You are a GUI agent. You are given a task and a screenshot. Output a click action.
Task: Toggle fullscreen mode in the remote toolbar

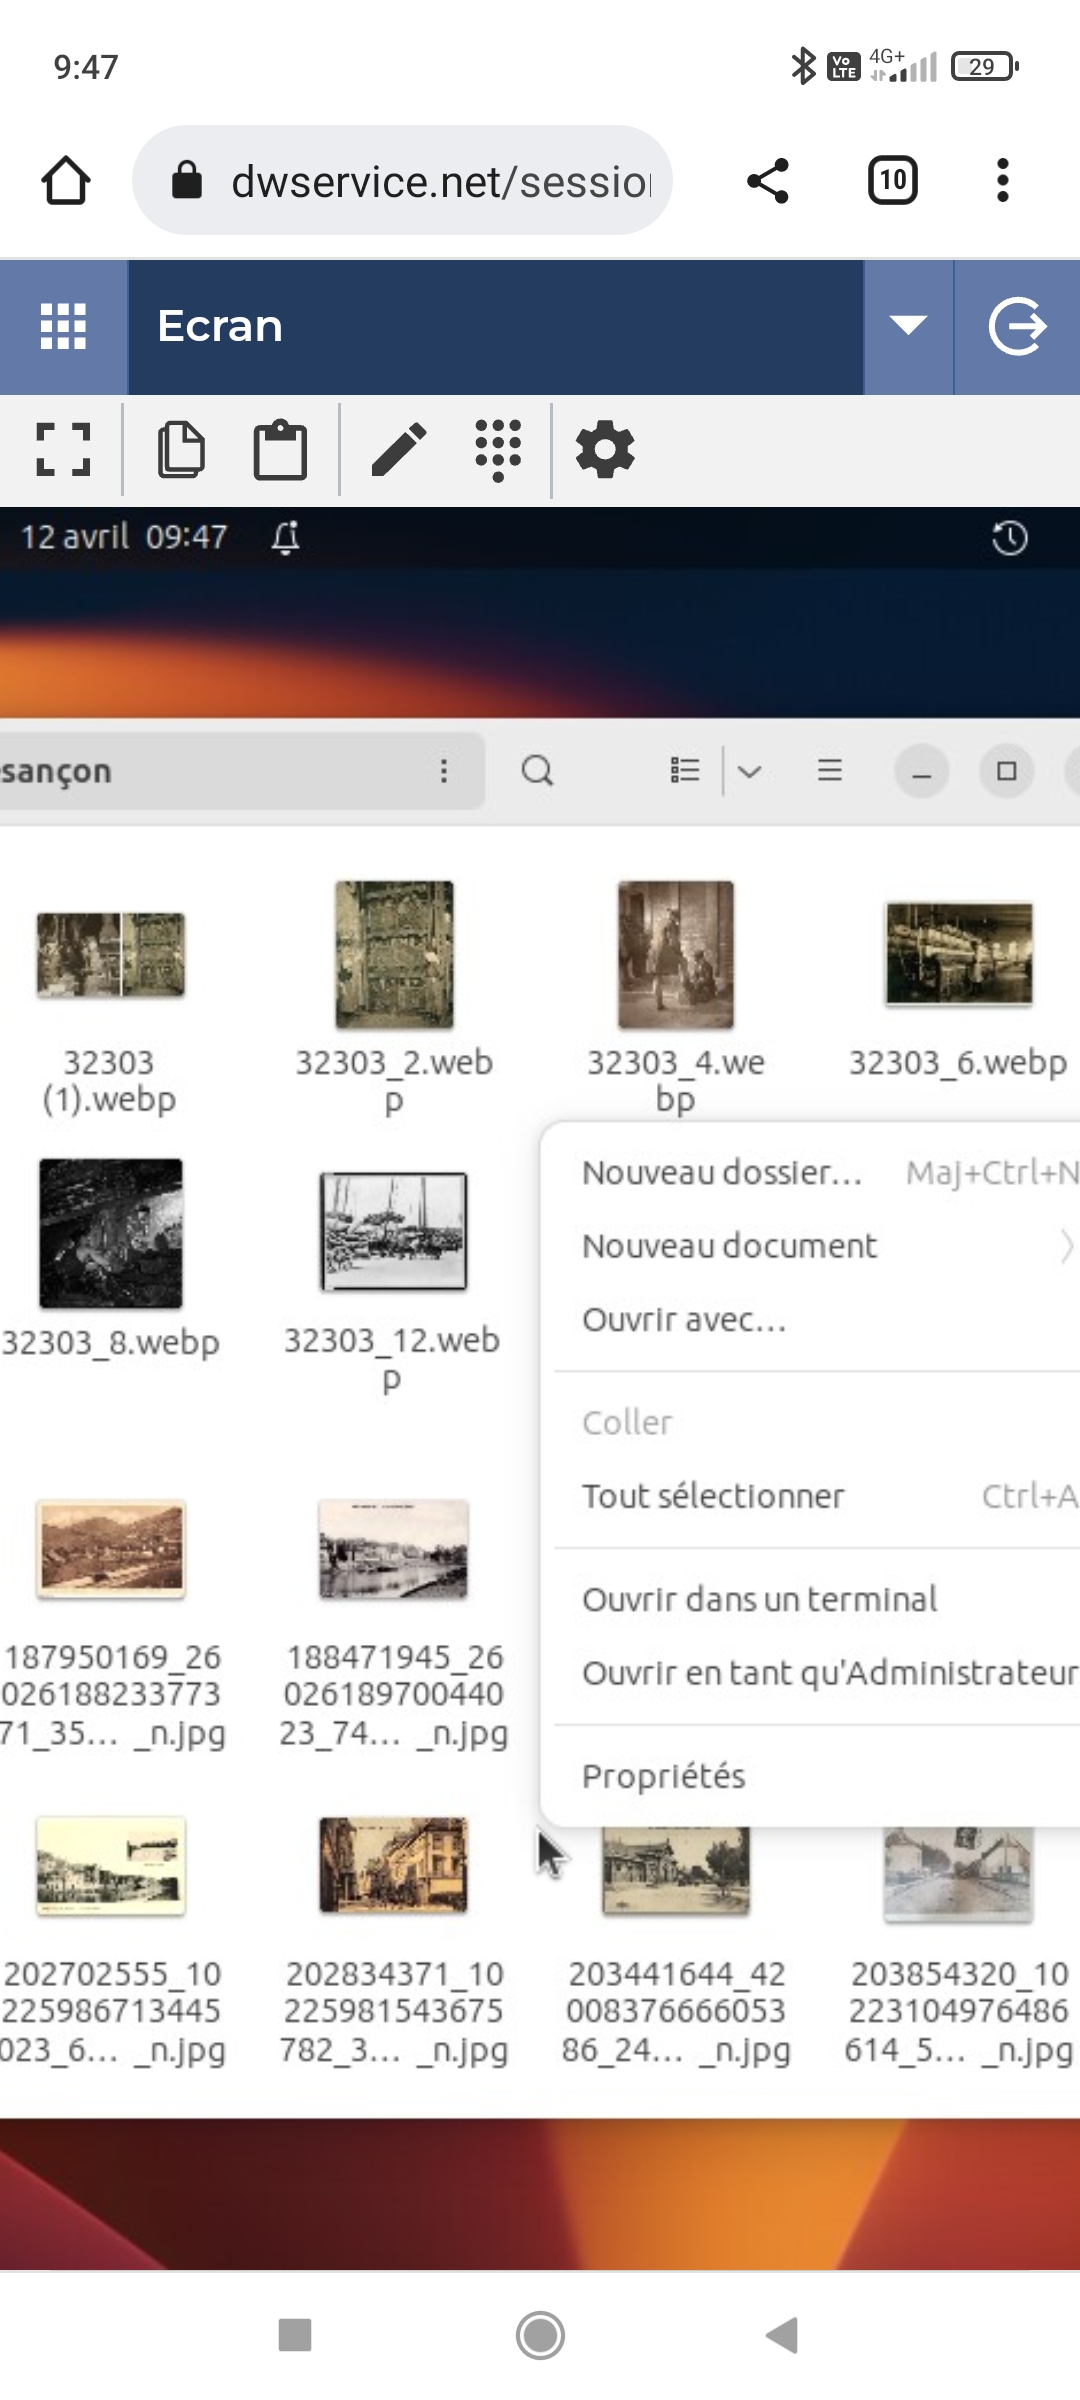(63, 449)
